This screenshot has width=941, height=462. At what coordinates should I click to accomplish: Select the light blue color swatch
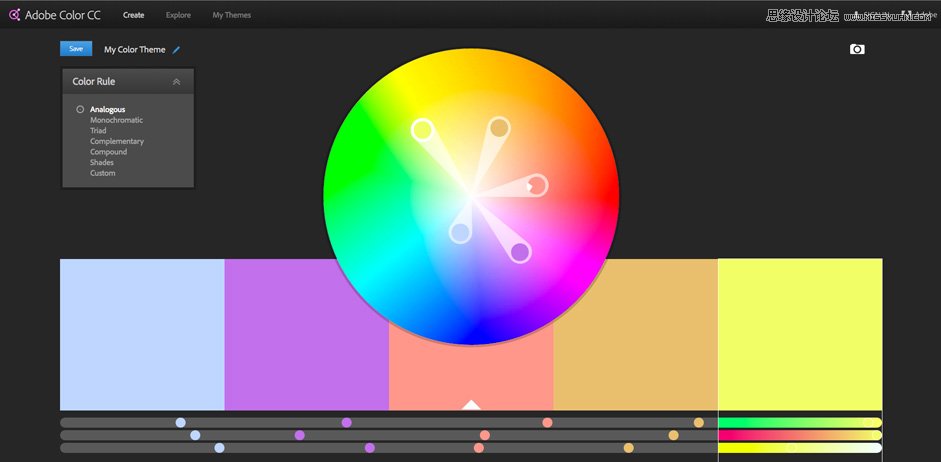(142, 334)
